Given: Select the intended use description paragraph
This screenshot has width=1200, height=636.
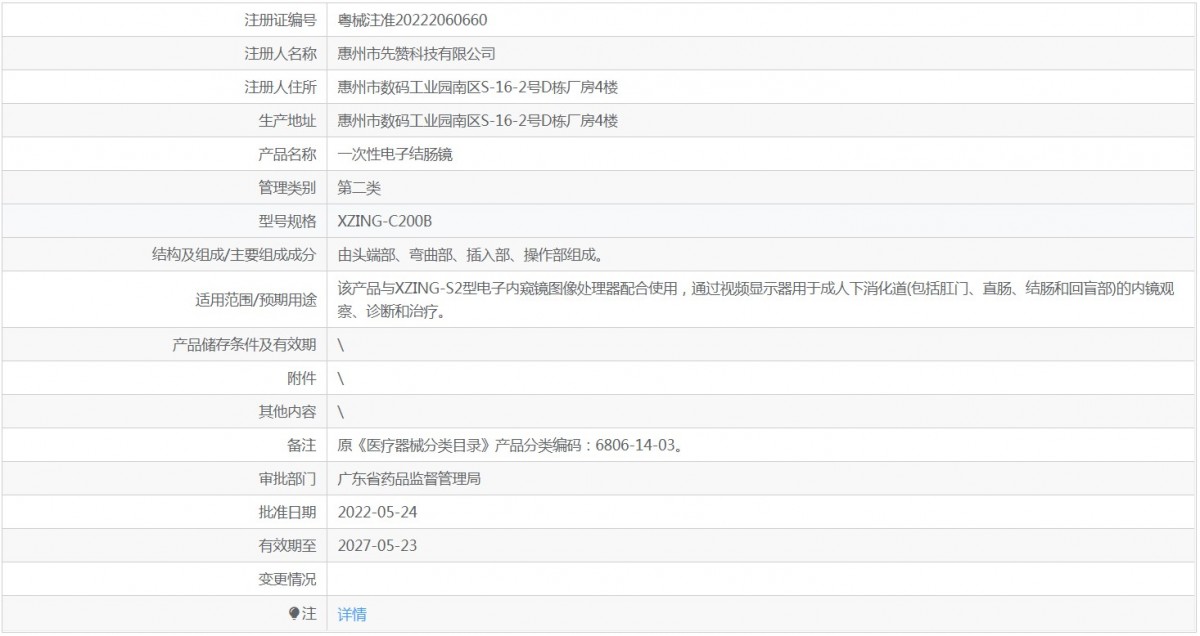Looking at the screenshot, I should pyautogui.click(x=758, y=299).
